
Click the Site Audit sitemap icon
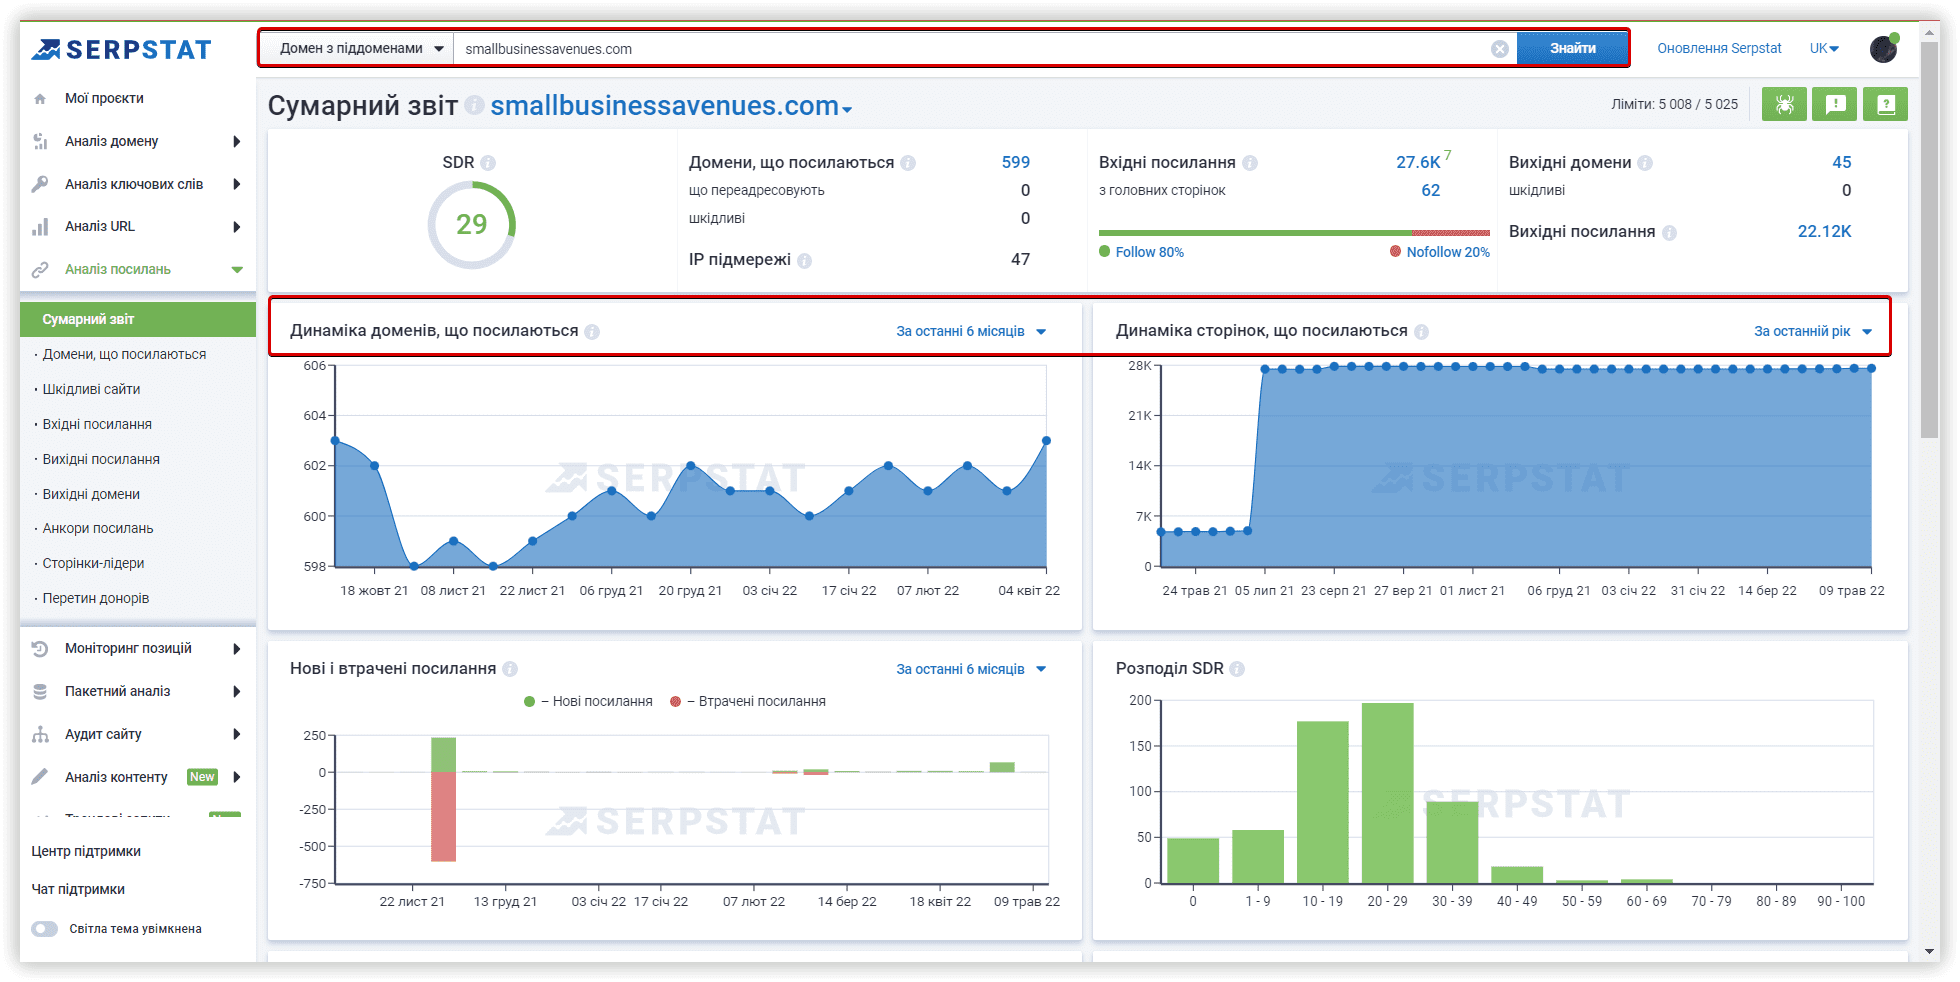(x=40, y=735)
